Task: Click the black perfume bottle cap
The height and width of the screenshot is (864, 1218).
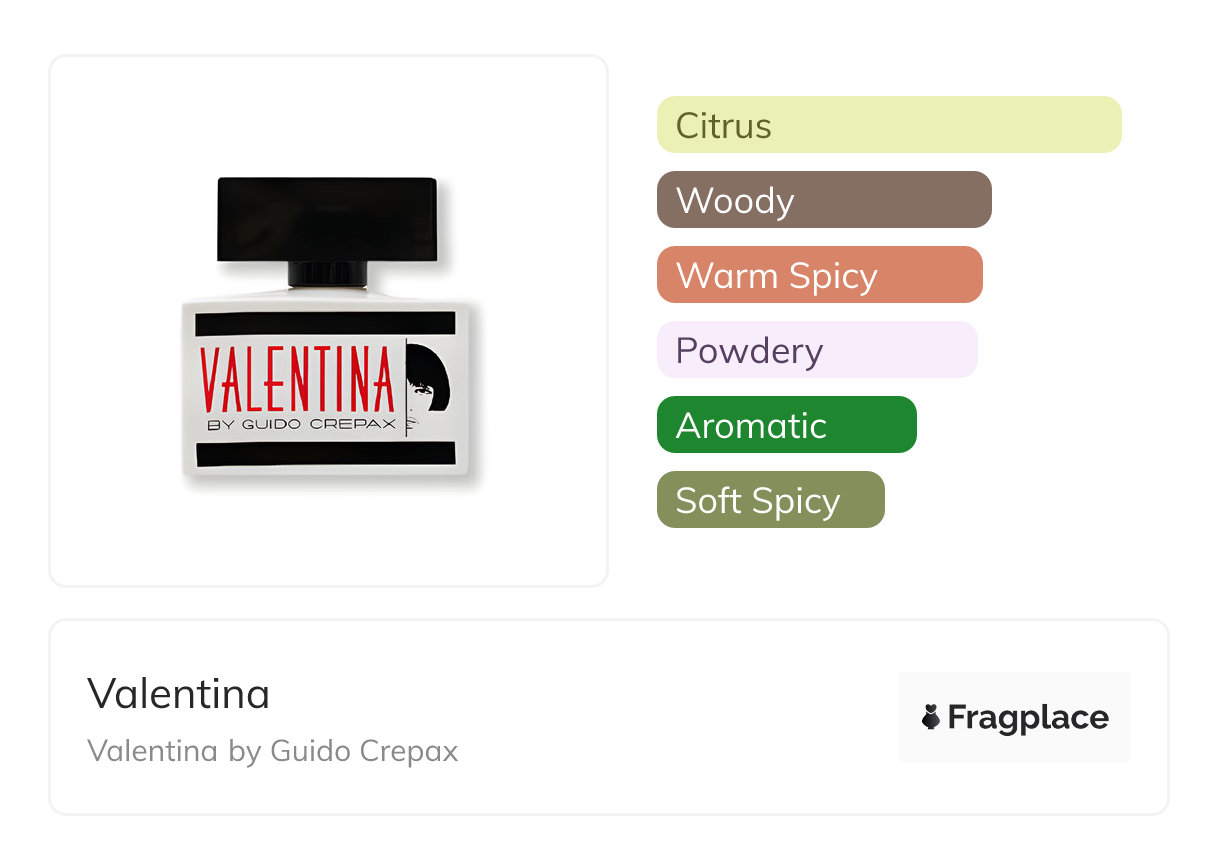Action: tap(328, 218)
